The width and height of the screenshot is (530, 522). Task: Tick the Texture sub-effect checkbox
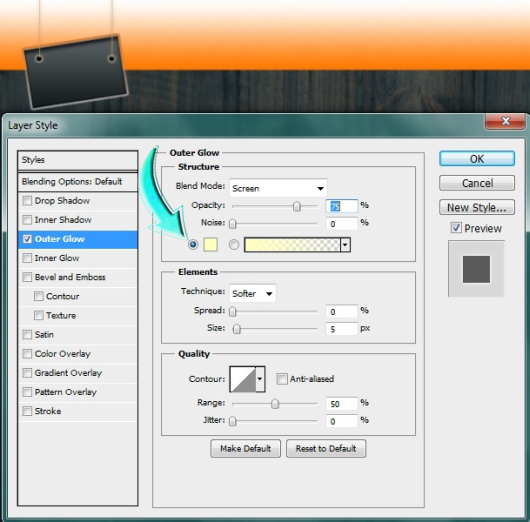(x=39, y=315)
